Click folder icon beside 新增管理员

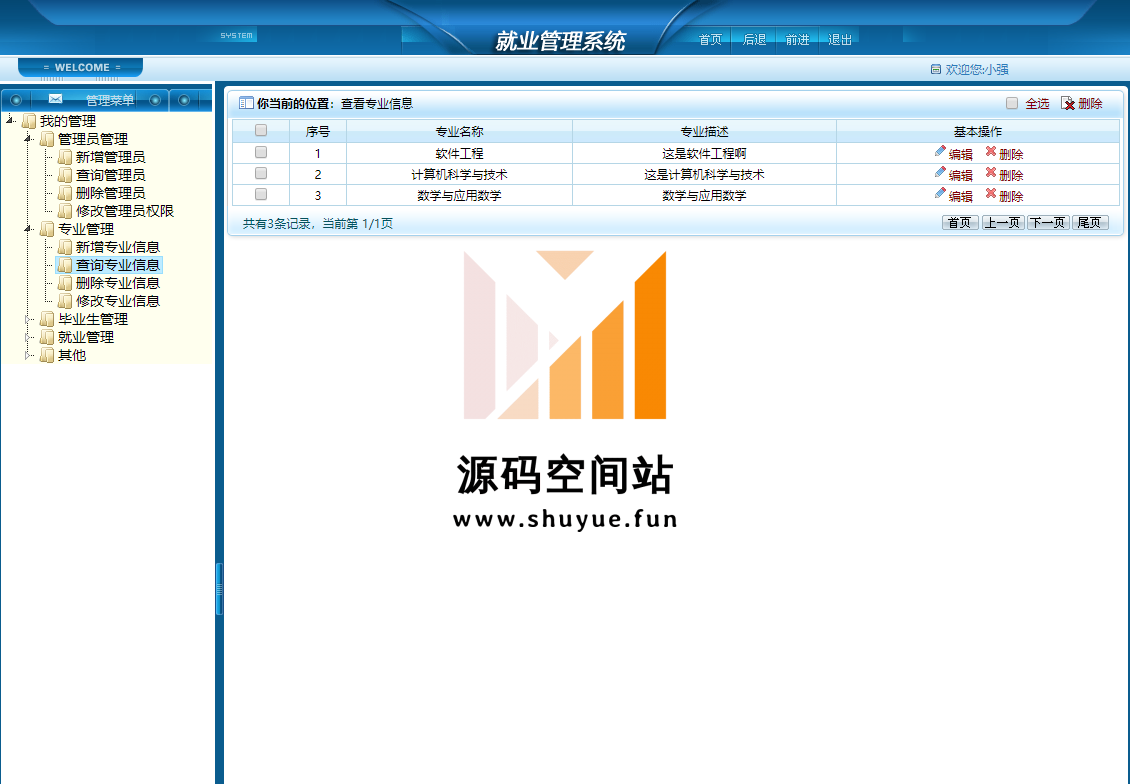click(65, 157)
